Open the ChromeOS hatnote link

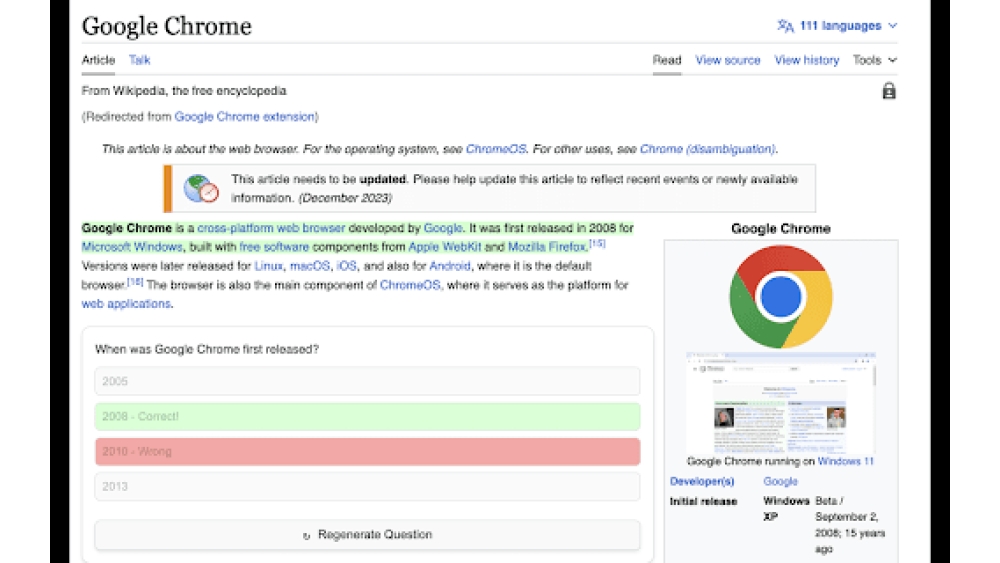point(496,149)
